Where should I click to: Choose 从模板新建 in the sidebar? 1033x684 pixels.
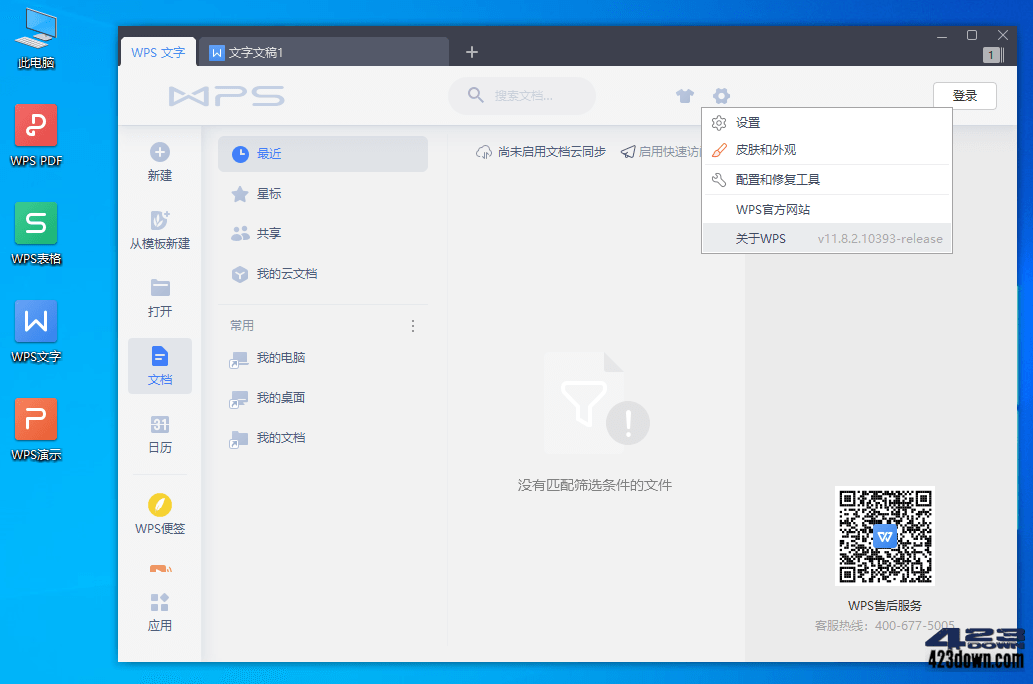[159, 229]
